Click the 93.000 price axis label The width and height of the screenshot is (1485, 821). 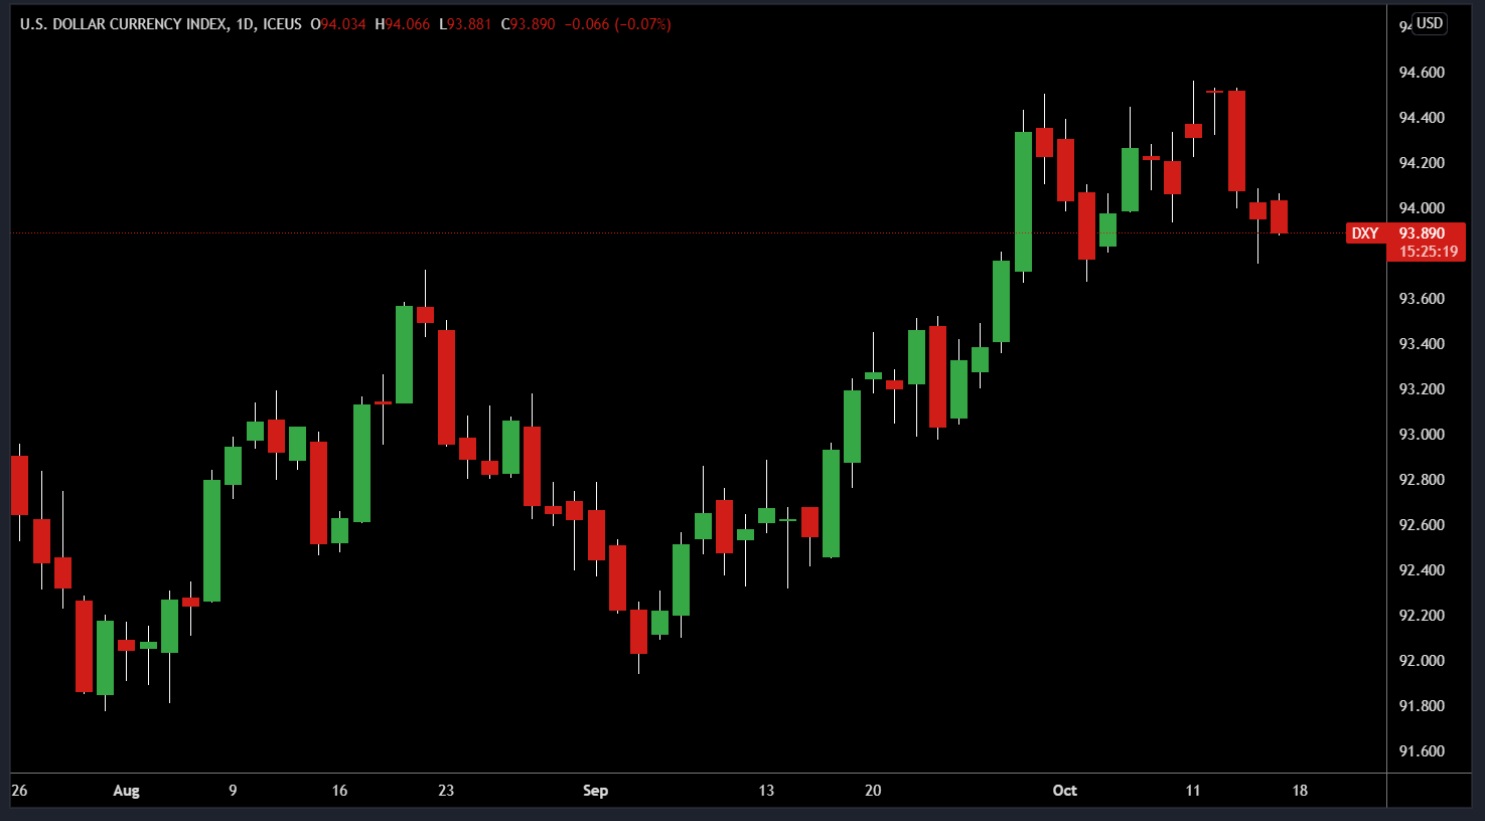coord(1421,434)
